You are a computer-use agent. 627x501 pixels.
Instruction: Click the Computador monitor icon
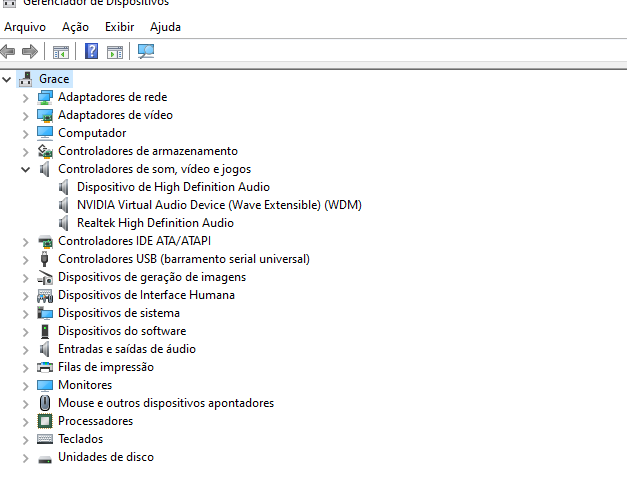[45, 133]
